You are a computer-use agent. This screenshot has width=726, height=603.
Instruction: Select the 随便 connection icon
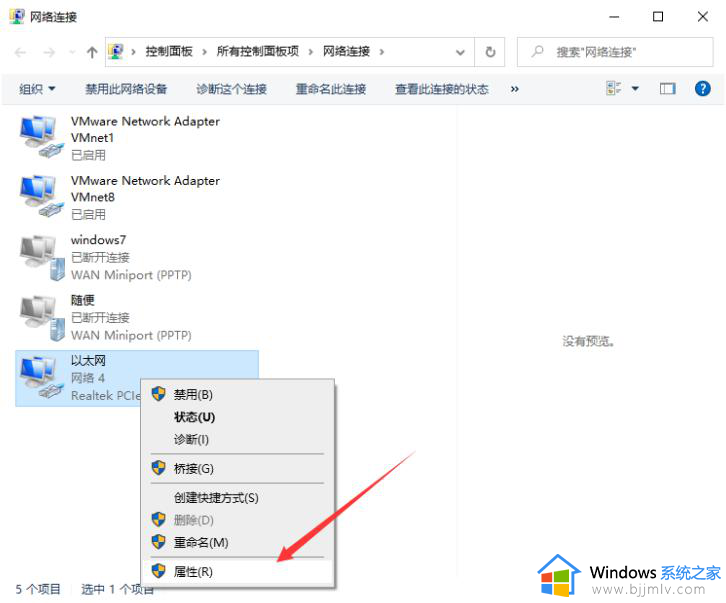42,318
